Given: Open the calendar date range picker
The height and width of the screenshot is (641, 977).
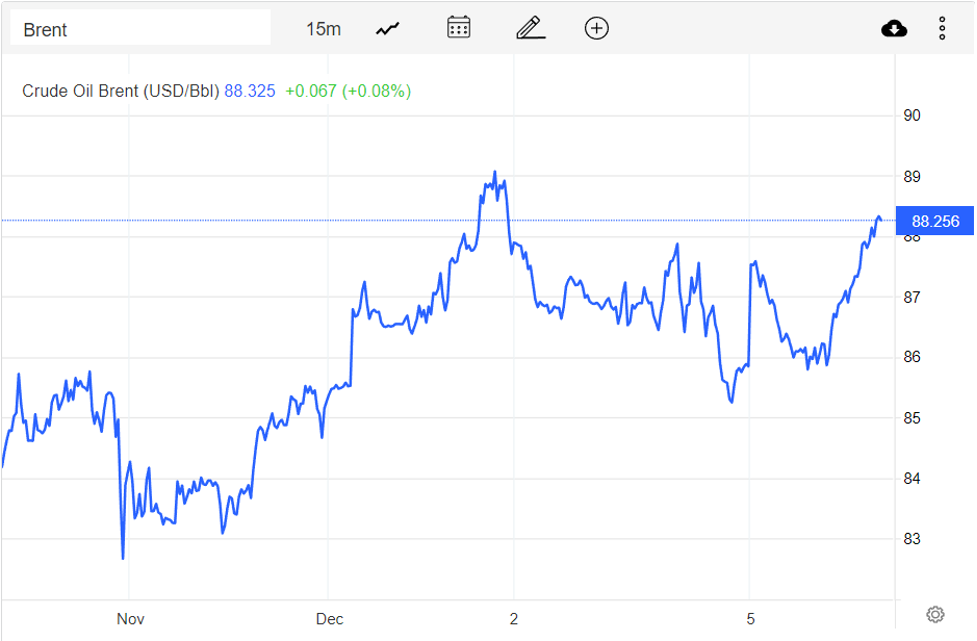Looking at the screenshot, I should (x=459, y=28).
